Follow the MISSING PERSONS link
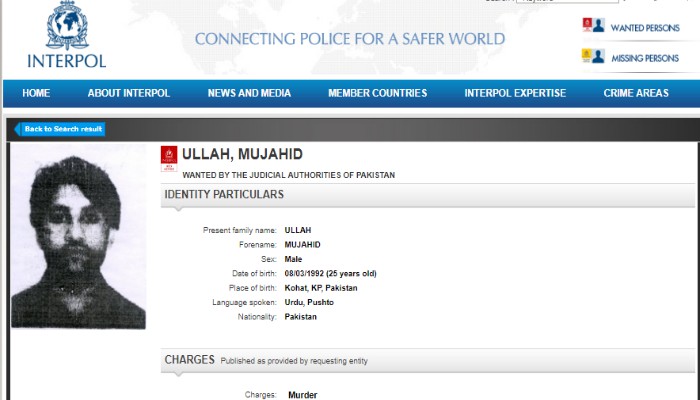 point(645,58)
